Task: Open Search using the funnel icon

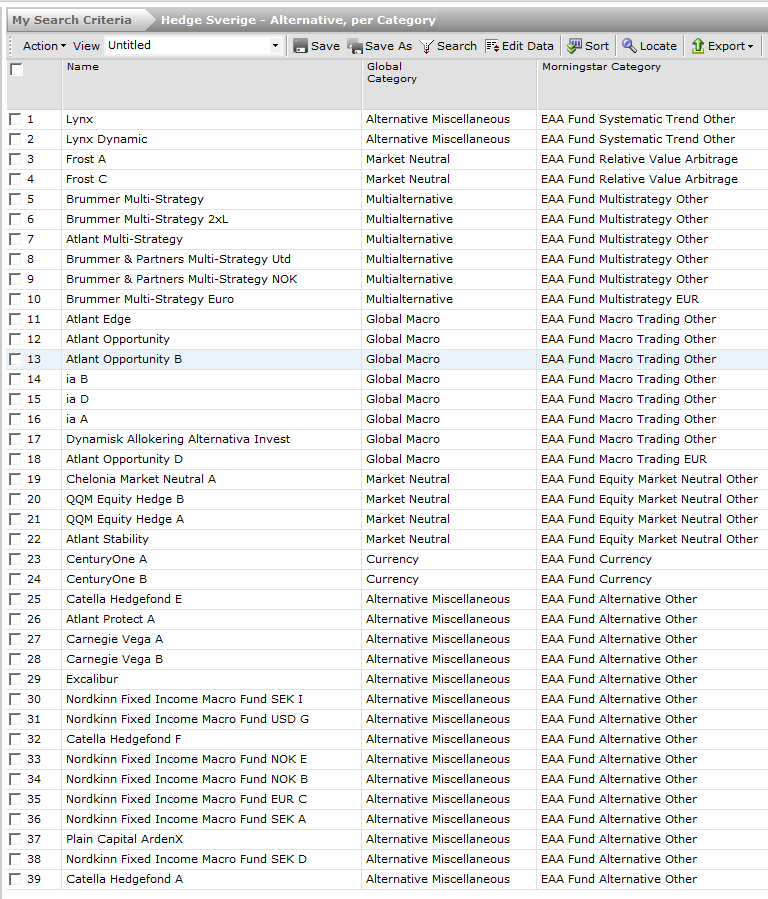Action: click(x=426, y=46)
